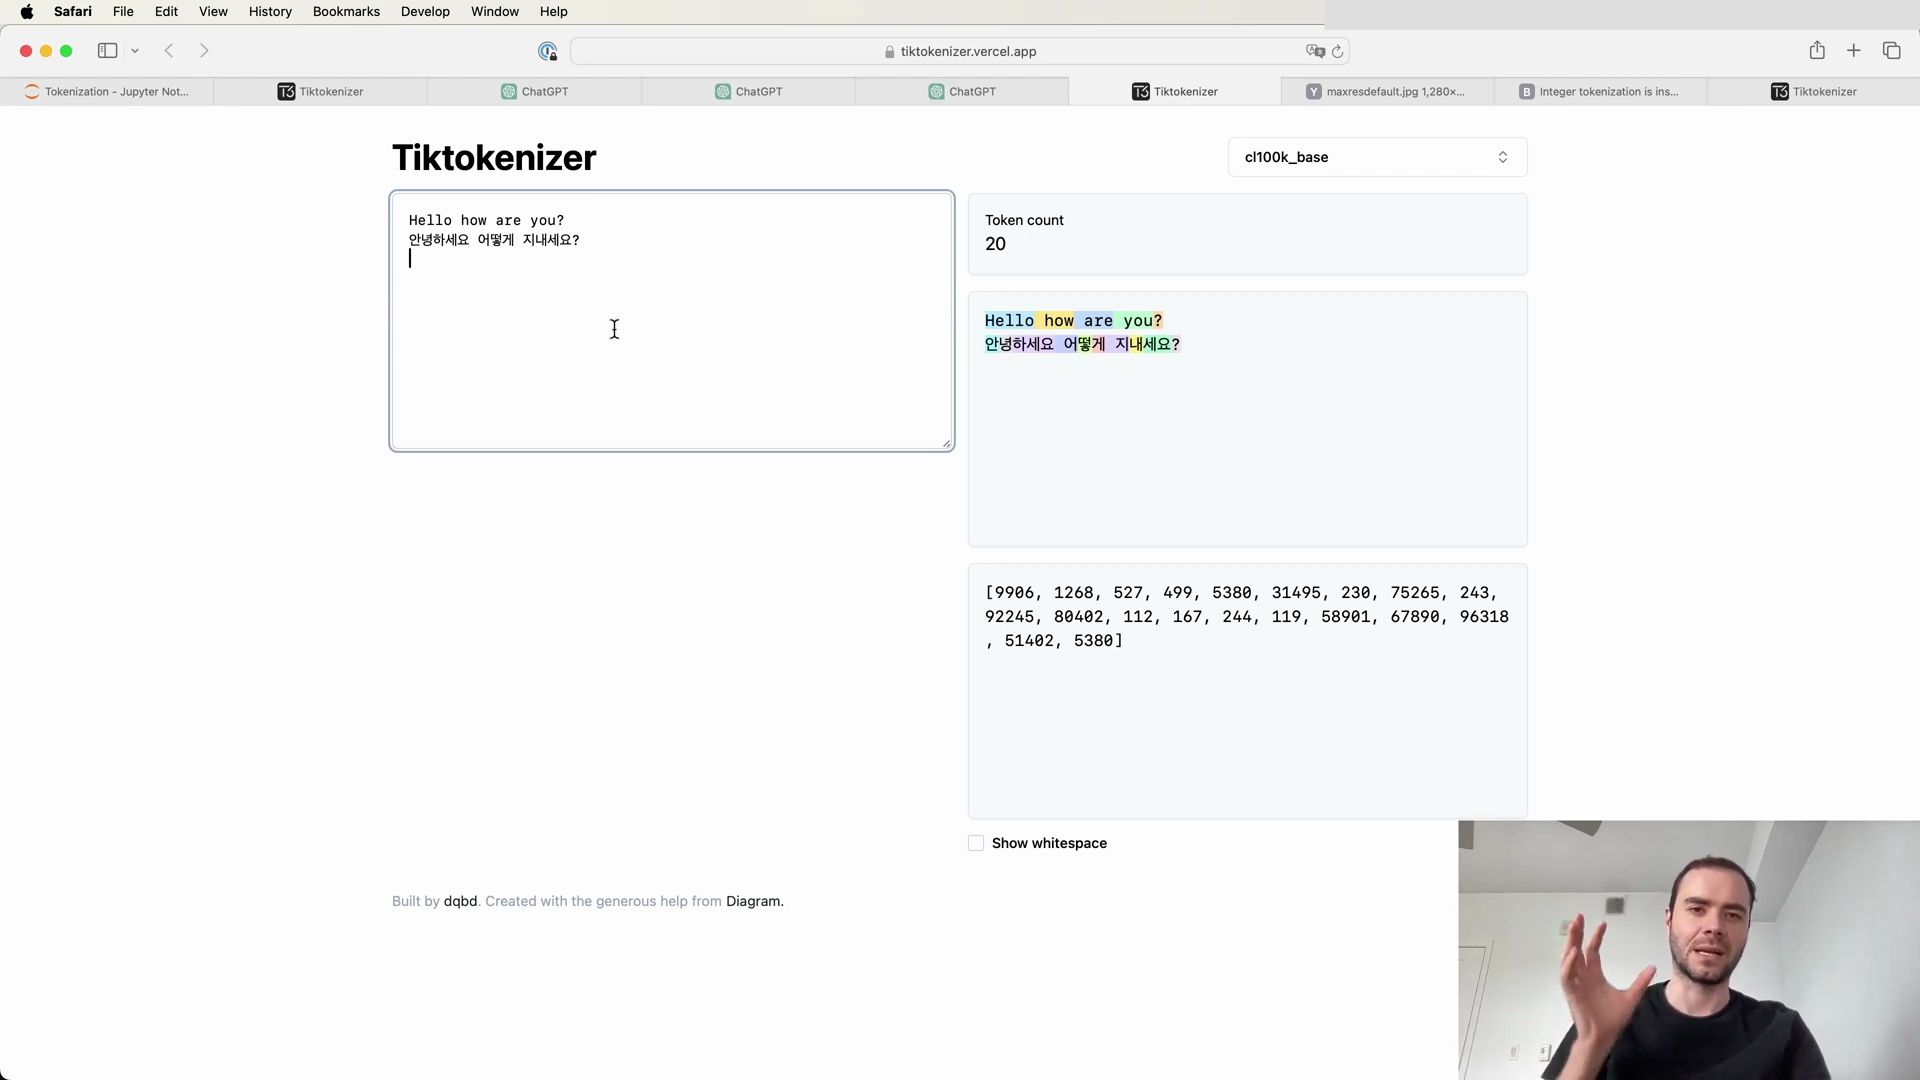Image resolution: width=1920 pixels, height=1080 pixels.
Task: Open the Develop menu
Action: pyautogui.click(x=425, y=12)
